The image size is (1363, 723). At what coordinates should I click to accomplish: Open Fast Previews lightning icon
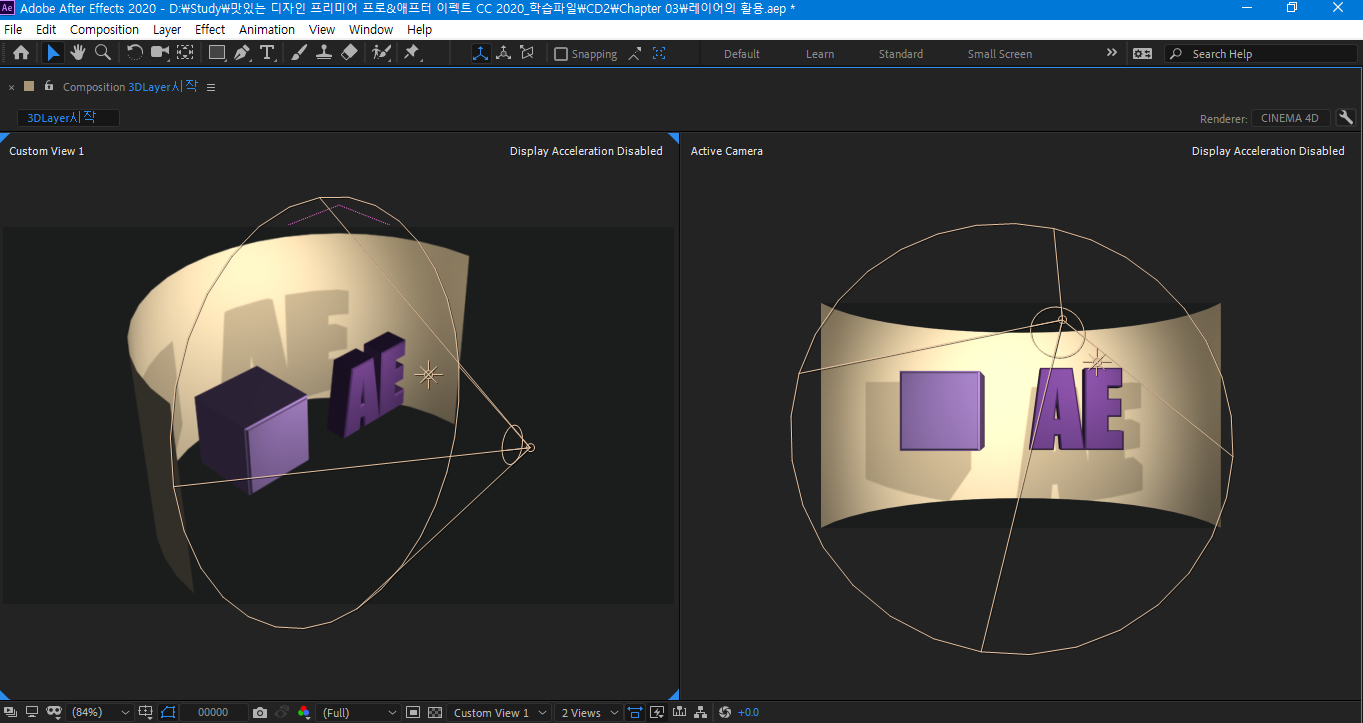tap(657, 712)
